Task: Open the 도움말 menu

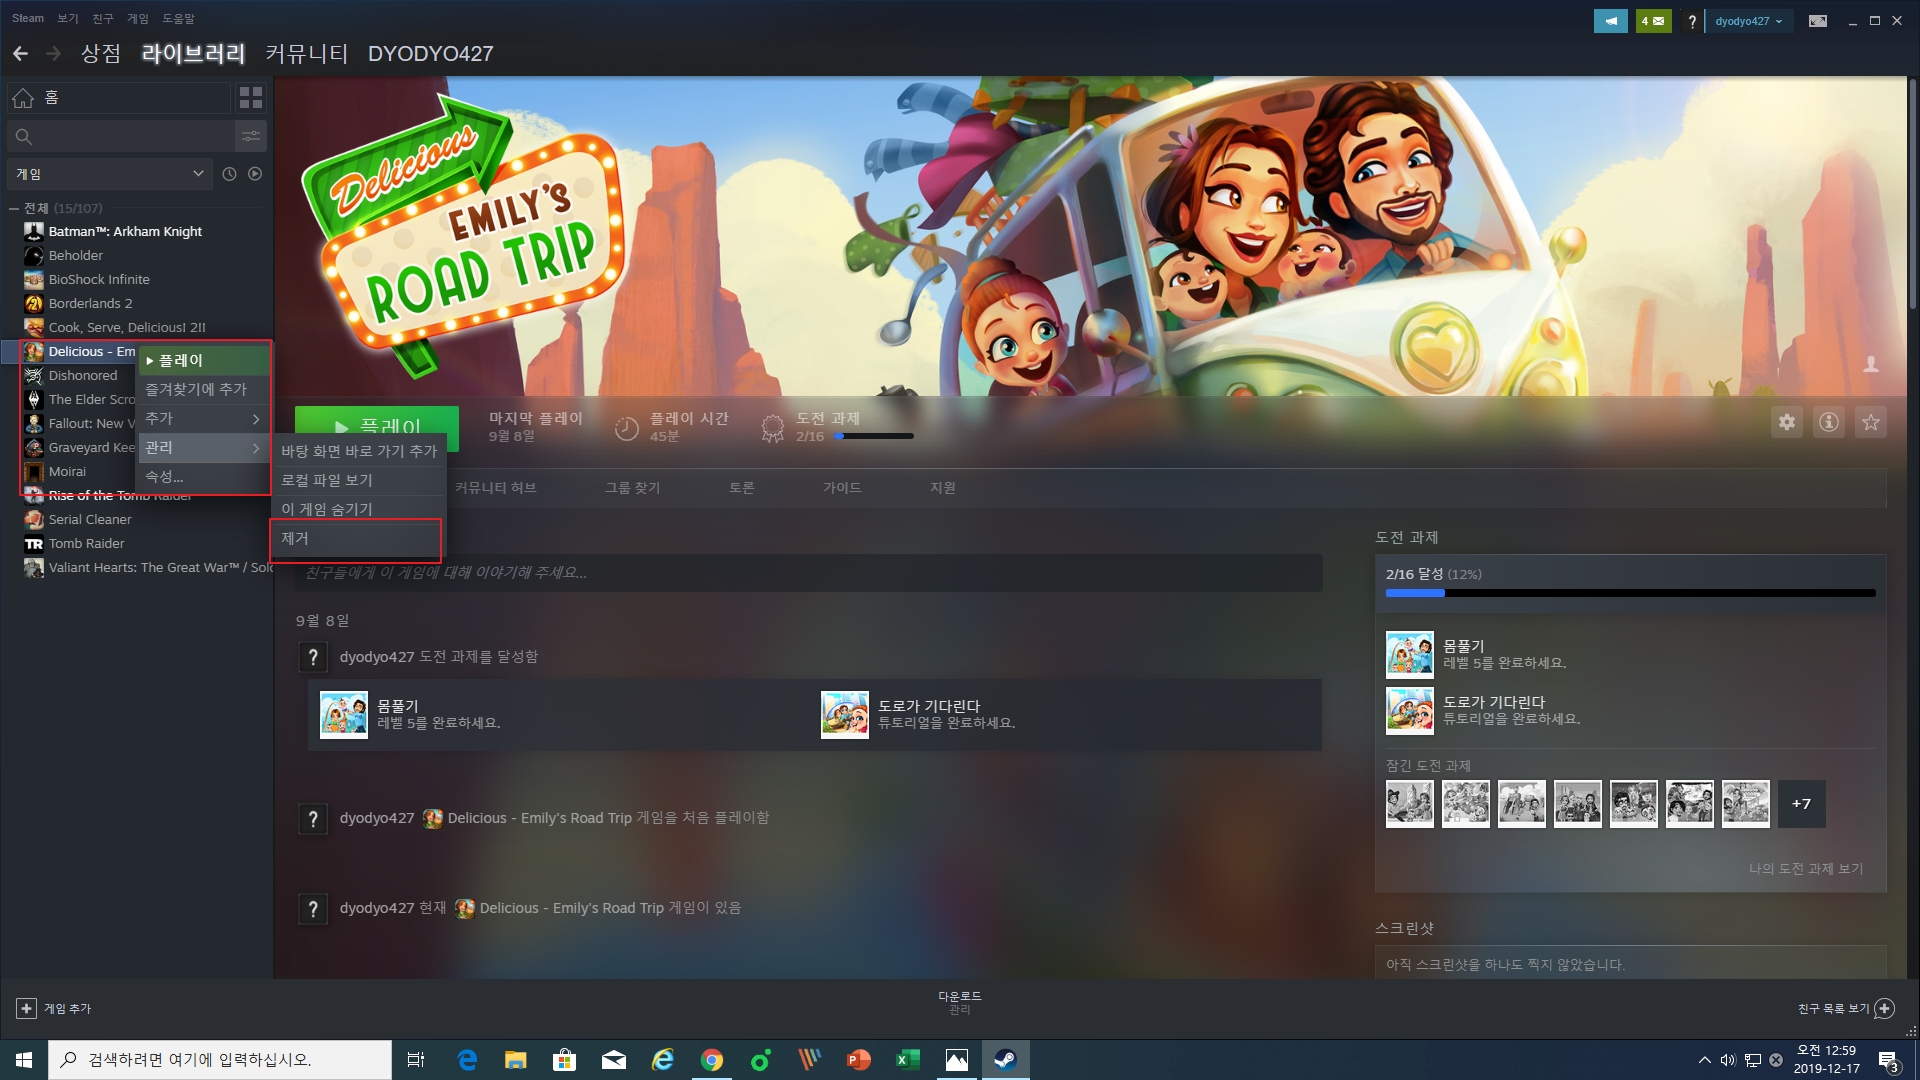Action: coord(179,18)
